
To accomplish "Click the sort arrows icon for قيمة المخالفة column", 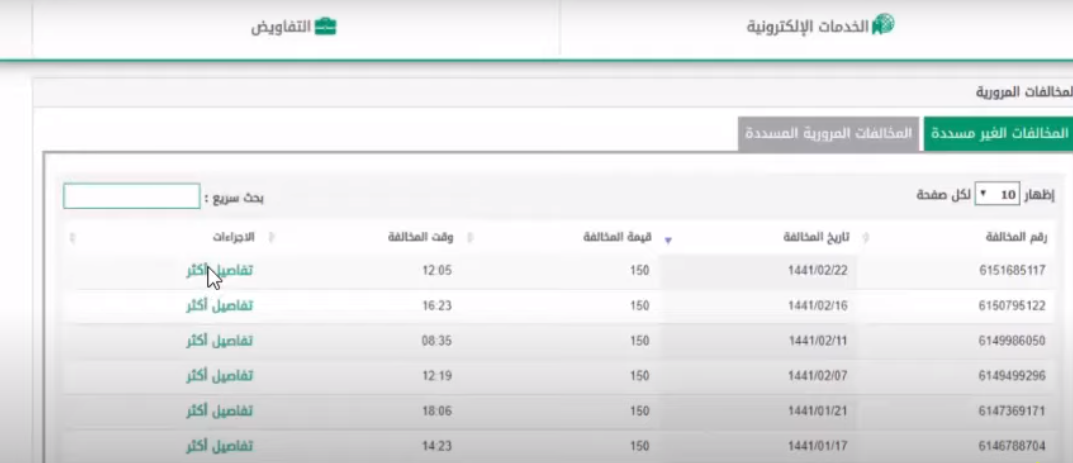I will click(471, 238).
